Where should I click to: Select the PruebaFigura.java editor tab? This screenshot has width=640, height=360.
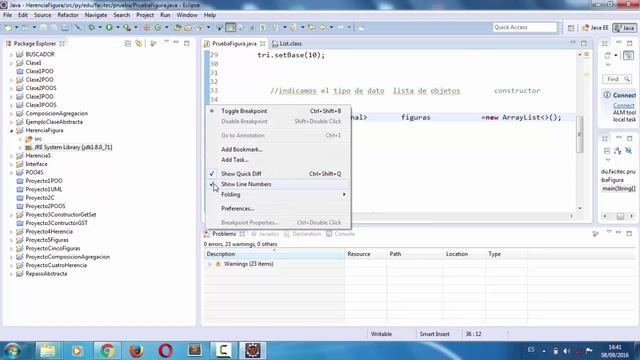pyautogui.click(x=234, y=44)
